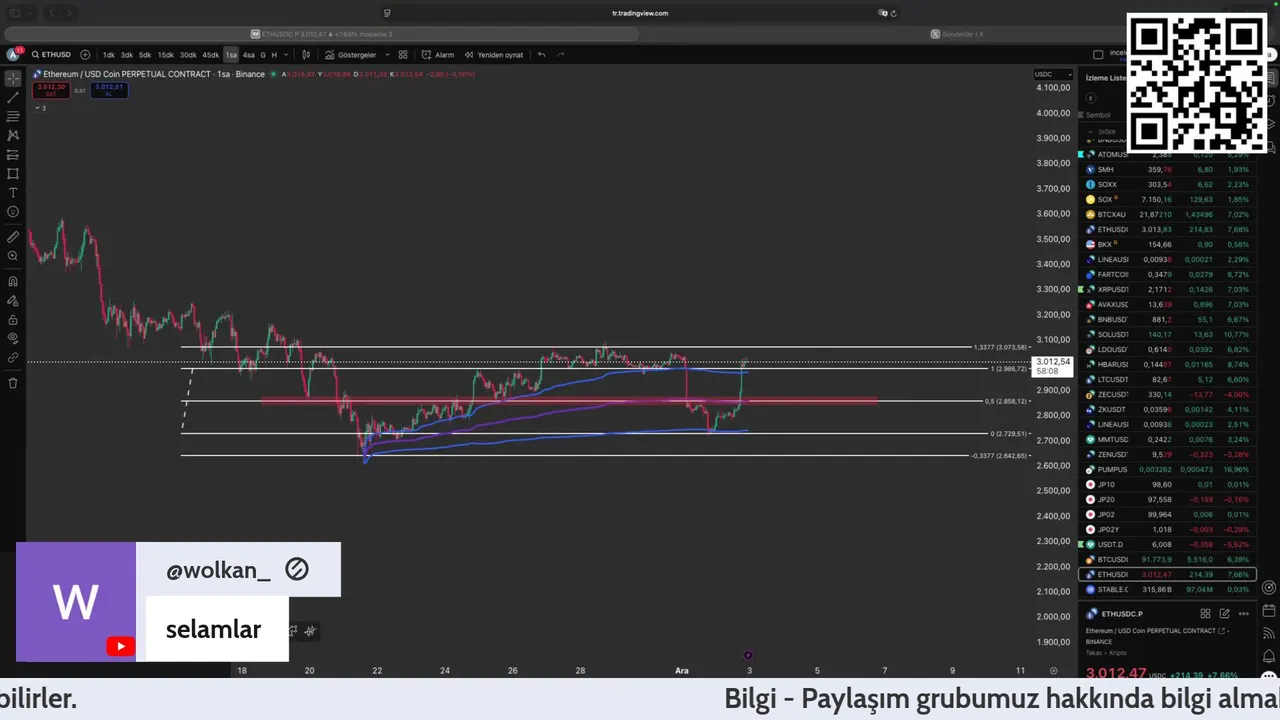The height and width of the screenshot is (720, 1280).
Task: Open chart time axis settings gear
Action: click(x=1053, y=670)
